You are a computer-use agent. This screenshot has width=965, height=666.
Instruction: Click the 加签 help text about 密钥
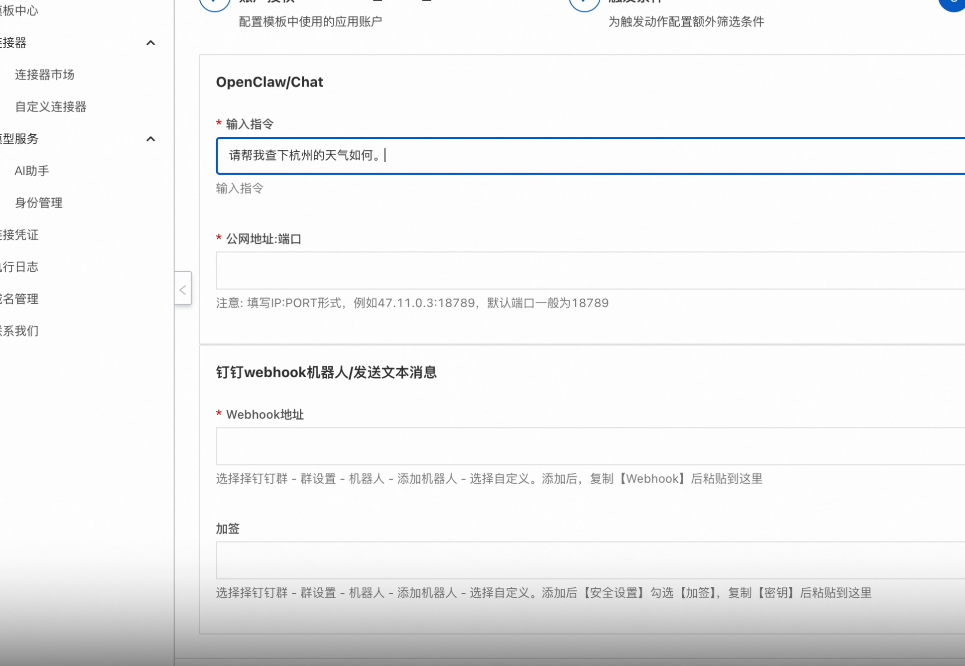[543, 593]
